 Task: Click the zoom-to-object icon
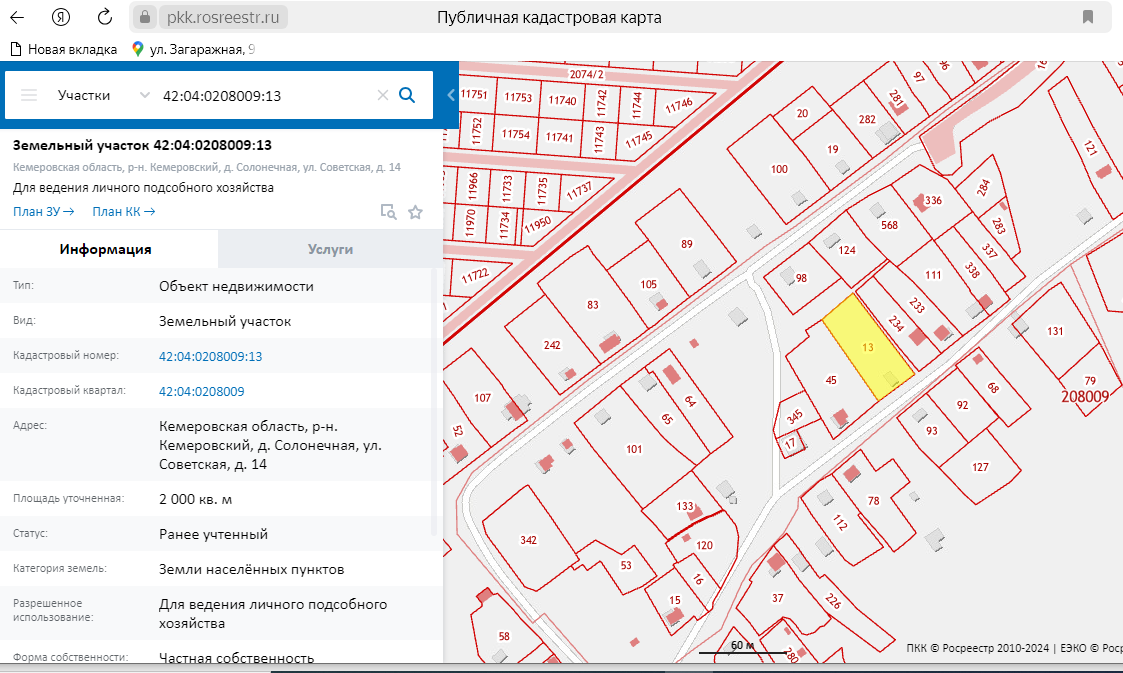tap(388, 212)
